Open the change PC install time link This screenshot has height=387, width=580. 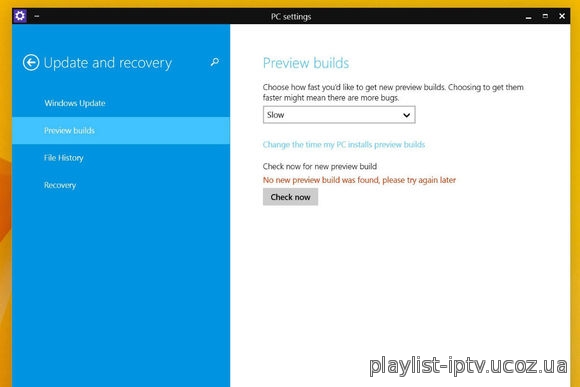(x=344, y=145)
